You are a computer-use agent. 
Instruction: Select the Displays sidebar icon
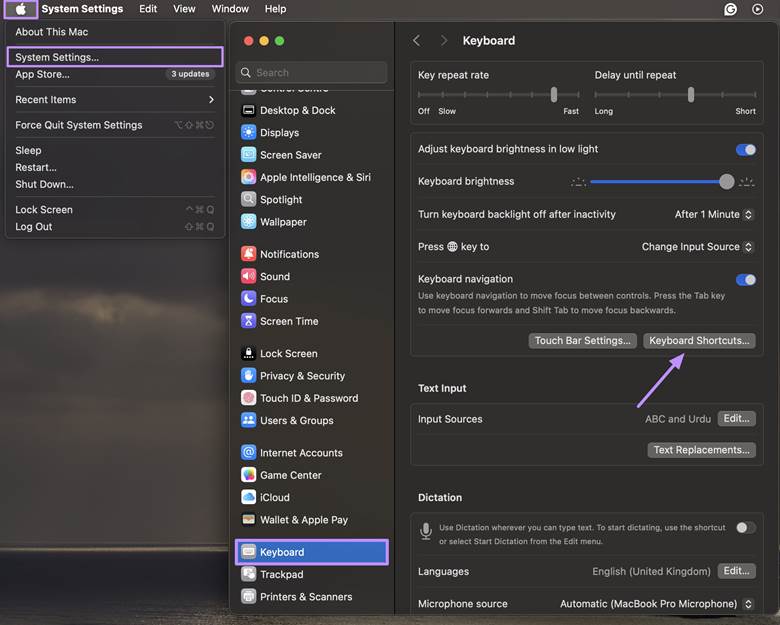248,132
